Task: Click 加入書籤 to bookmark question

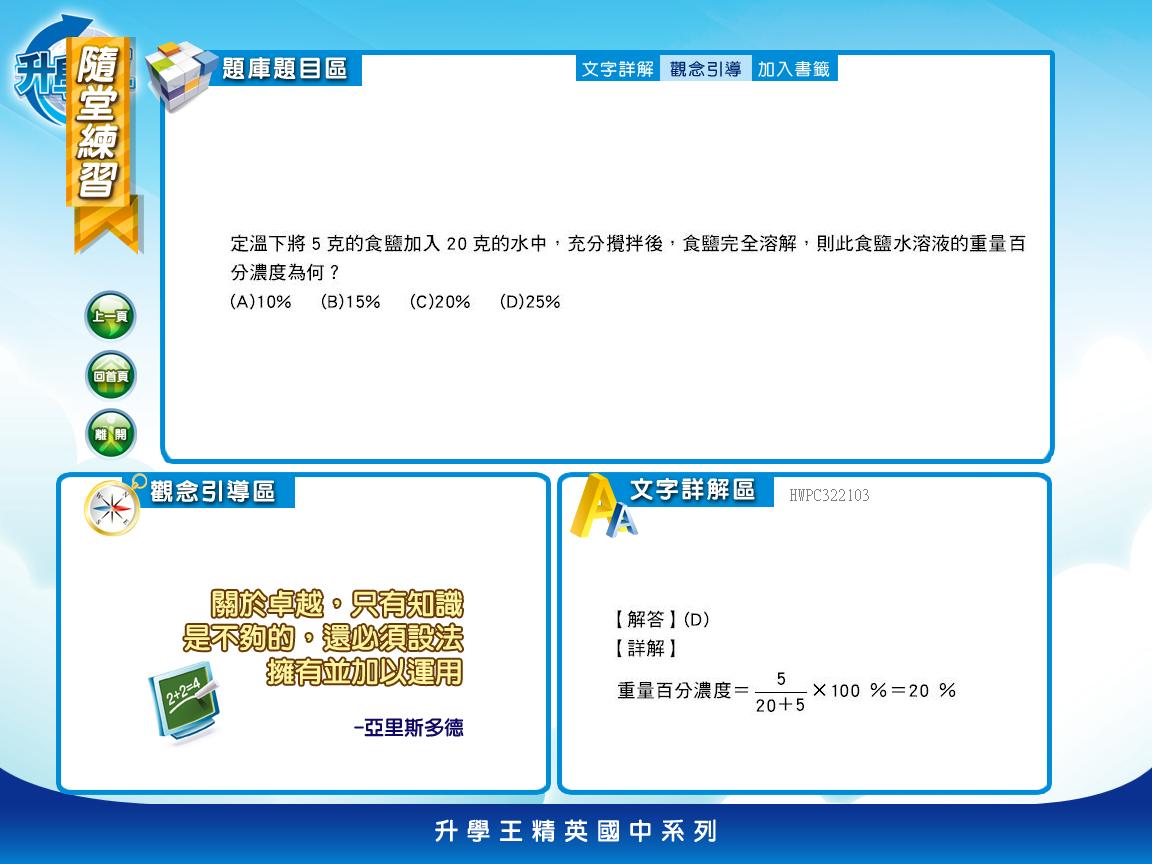Action: pos(794,69)
